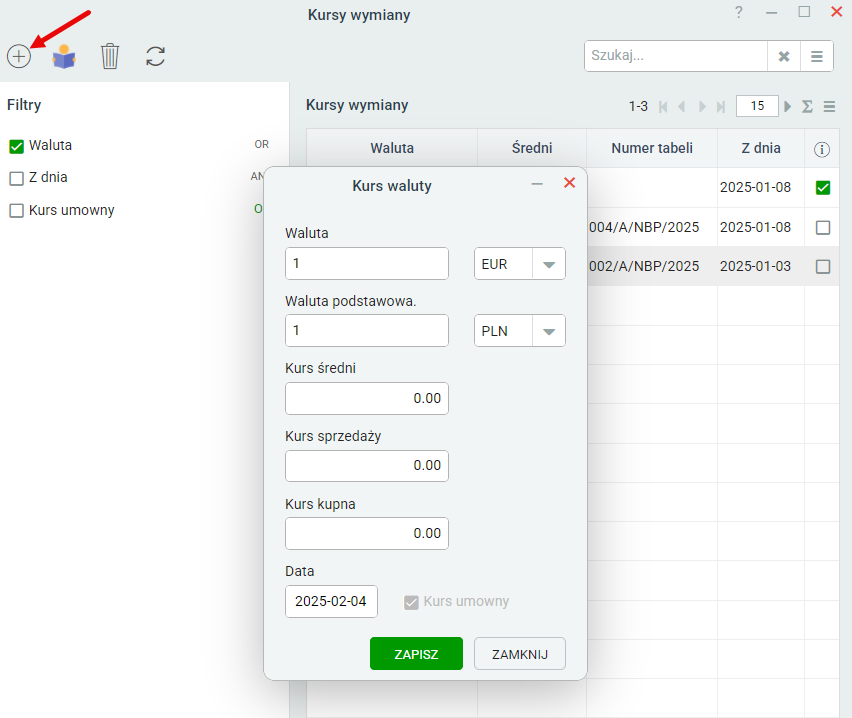Toggle the Waluta filter checkbox
The width and height of the screenshot is (852, 718).
tap(16, 146)
